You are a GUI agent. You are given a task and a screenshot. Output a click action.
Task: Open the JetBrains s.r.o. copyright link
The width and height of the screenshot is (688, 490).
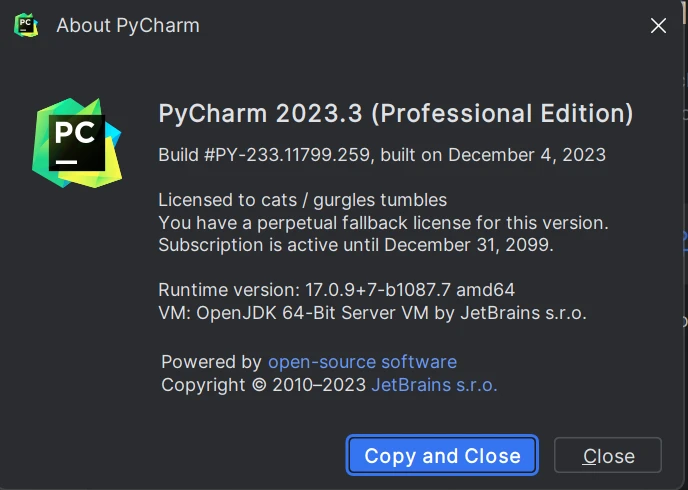(434, 385)
